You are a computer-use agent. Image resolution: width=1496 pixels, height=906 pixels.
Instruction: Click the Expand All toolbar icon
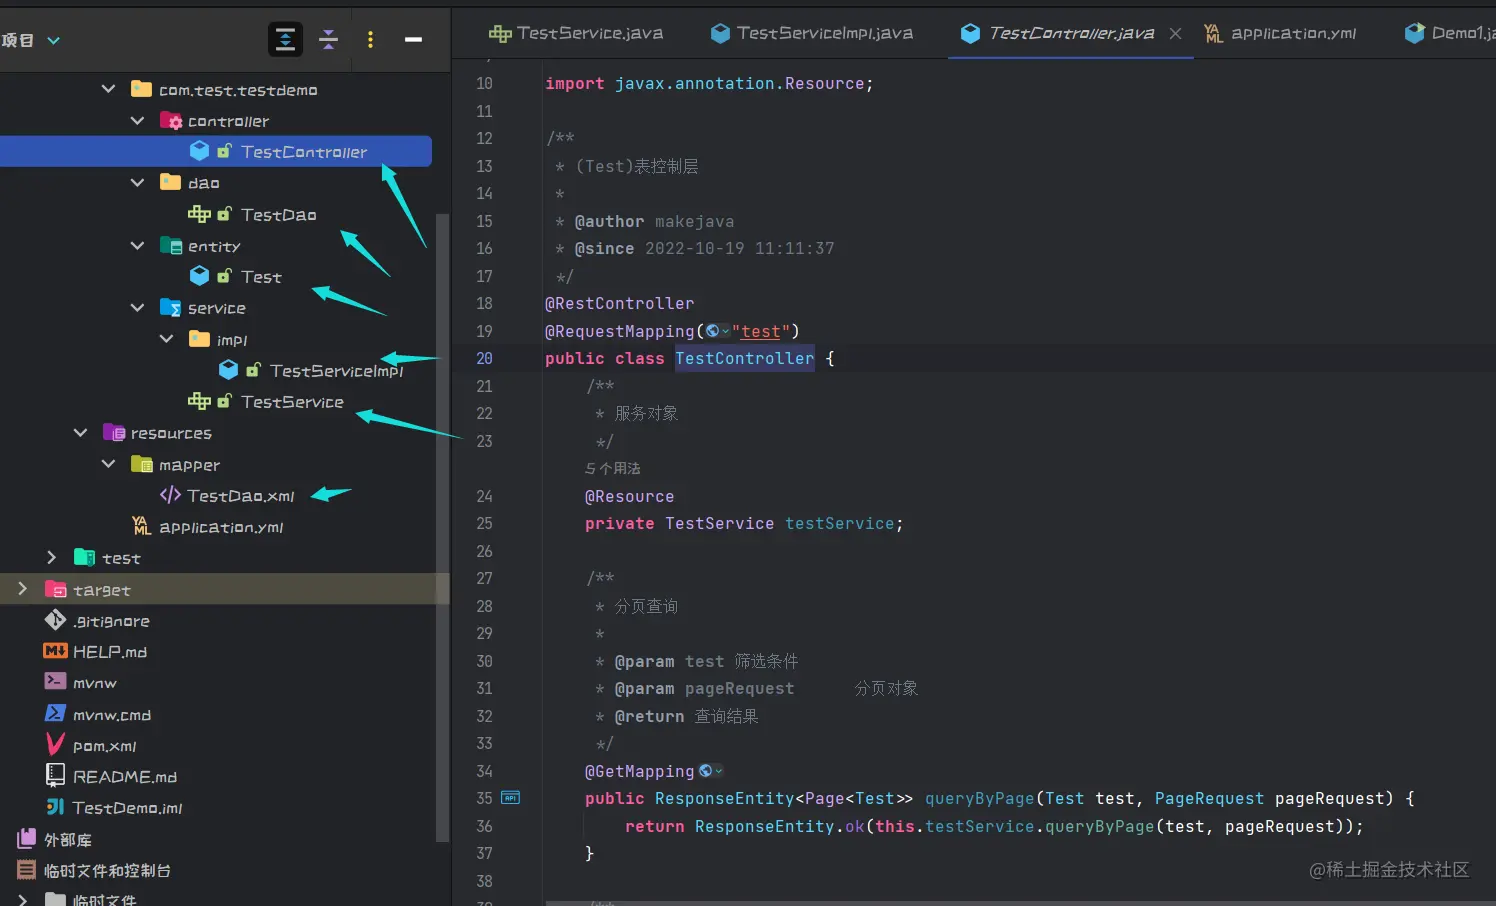285,40
